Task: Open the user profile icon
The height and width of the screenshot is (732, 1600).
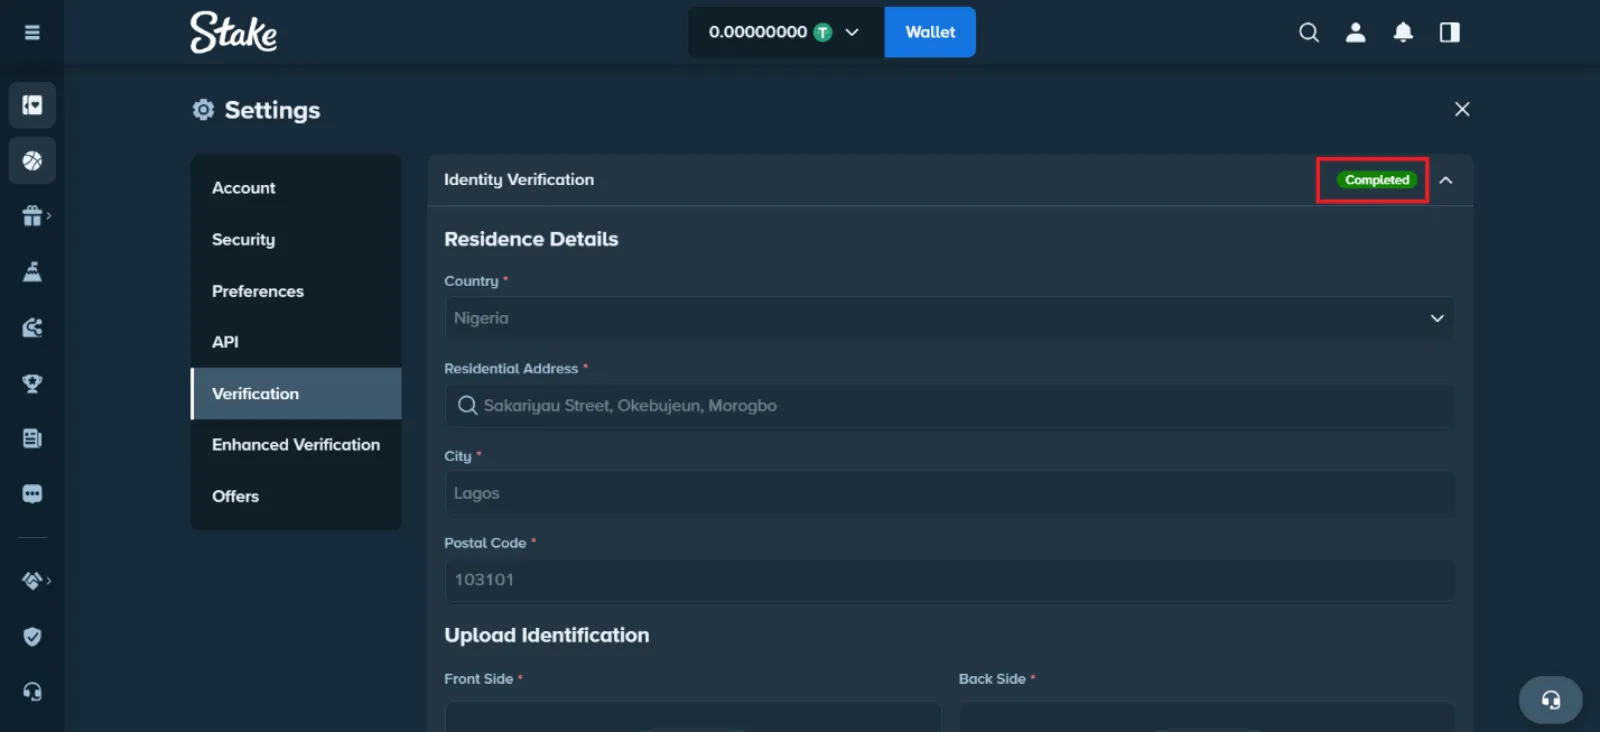Action: pos(1355,32)
